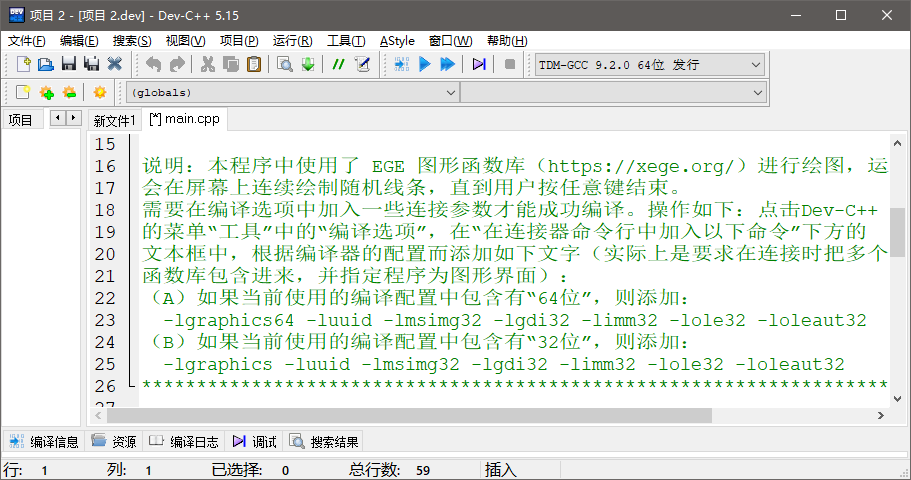Image resolution: width=911 pixels, height=480 pixels.
Task: Click the 总行数 59 status bar entry
Action: point(389,470)
